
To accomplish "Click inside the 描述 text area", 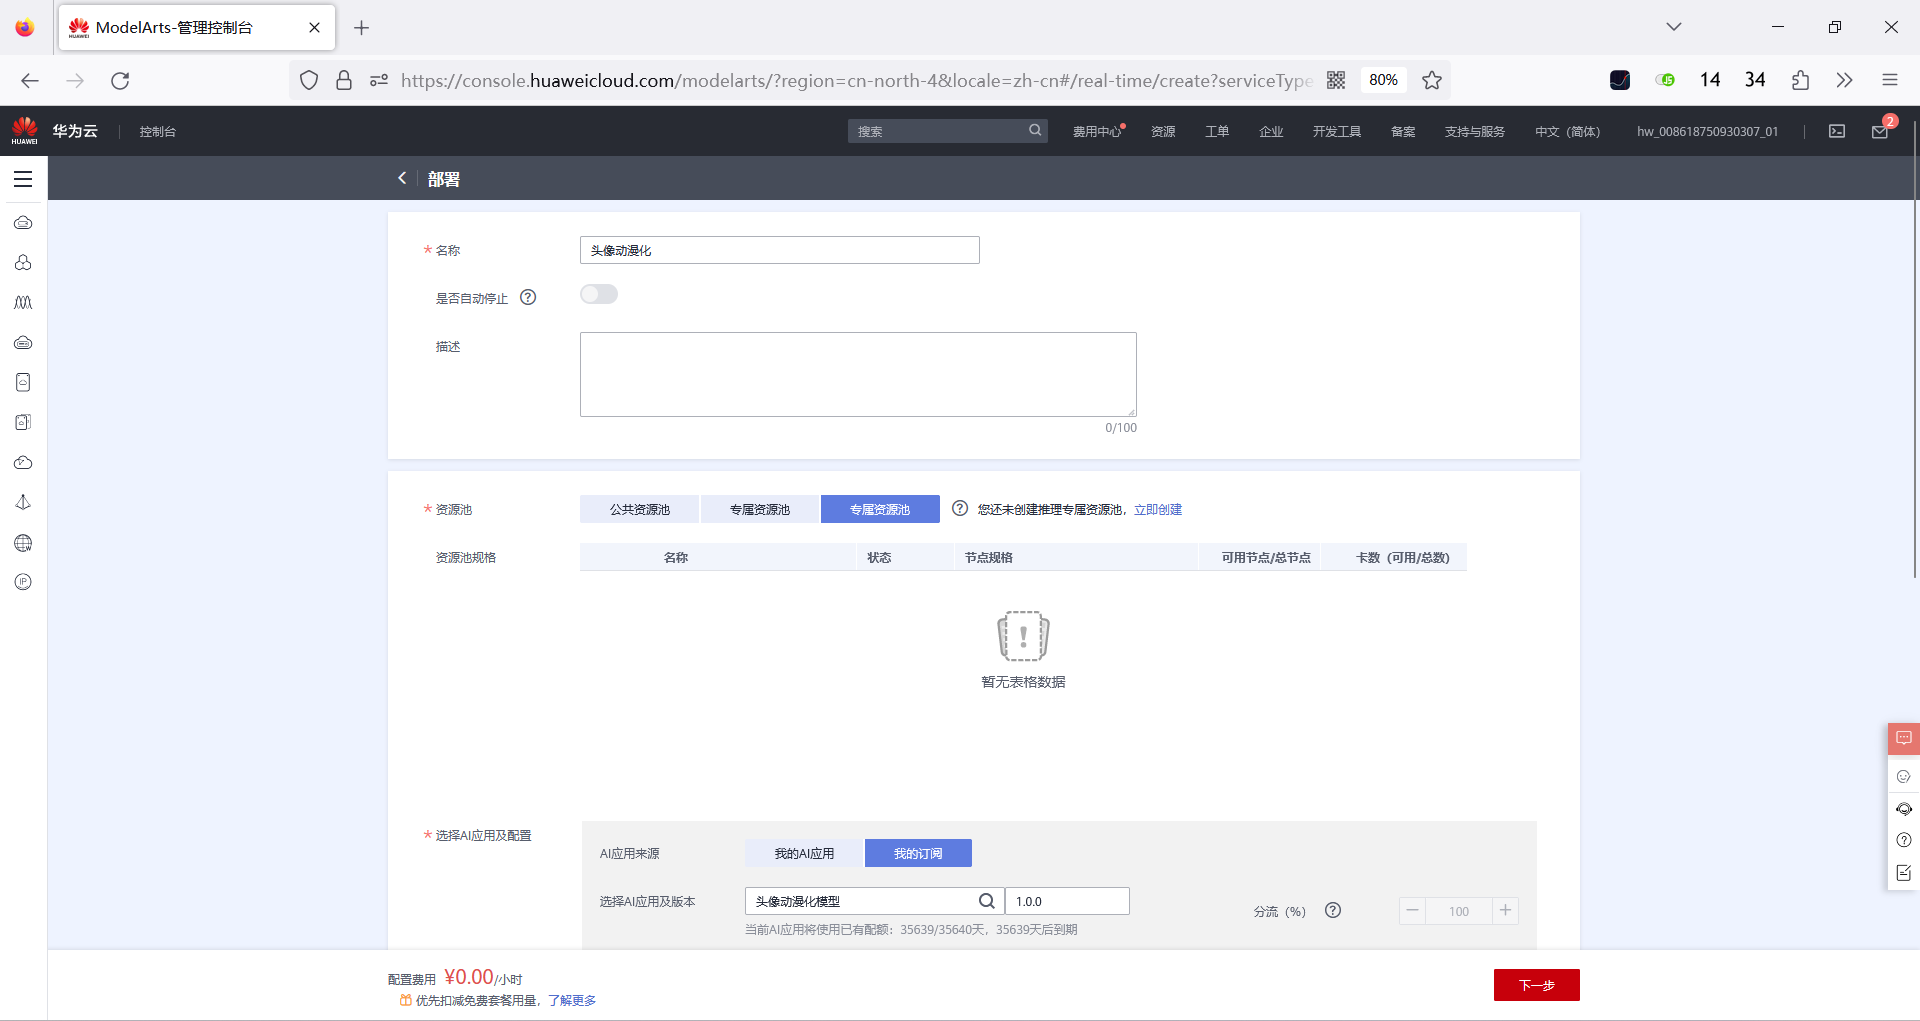I will [858, 374].
